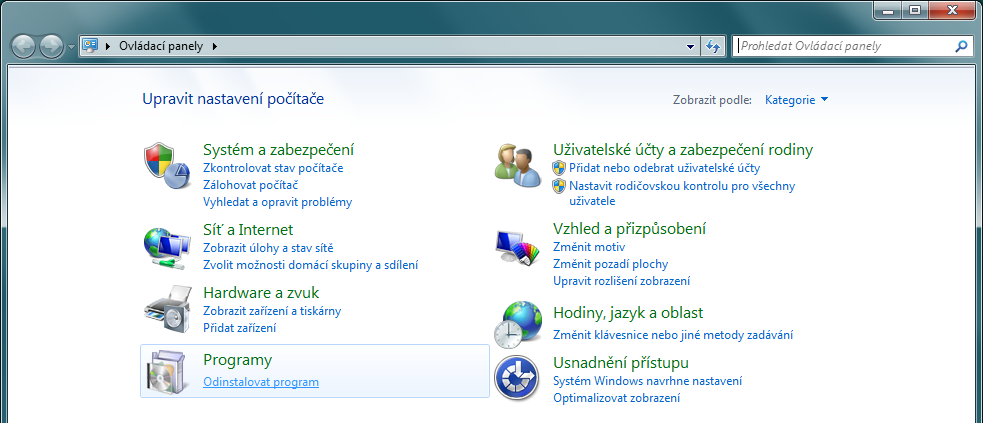
Task: Open the Kategorie view-by dropdown
Action: tap(797, 100)
